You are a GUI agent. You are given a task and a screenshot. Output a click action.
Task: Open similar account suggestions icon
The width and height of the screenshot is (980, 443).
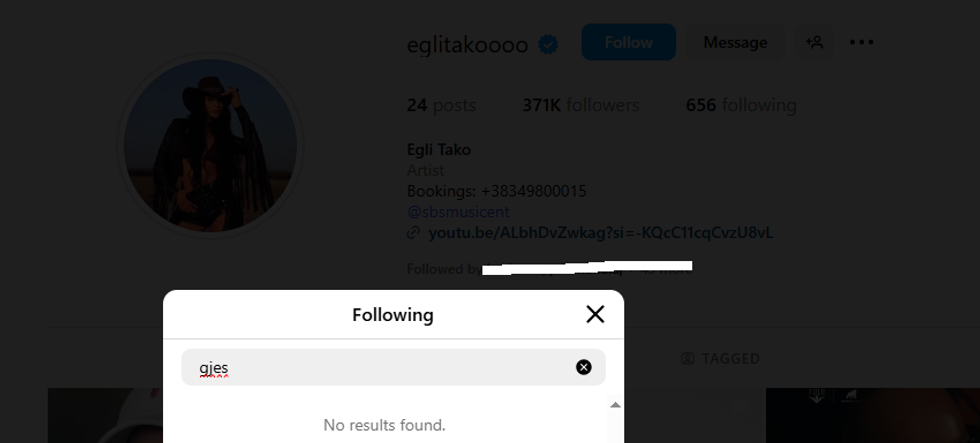coord(815,42)
